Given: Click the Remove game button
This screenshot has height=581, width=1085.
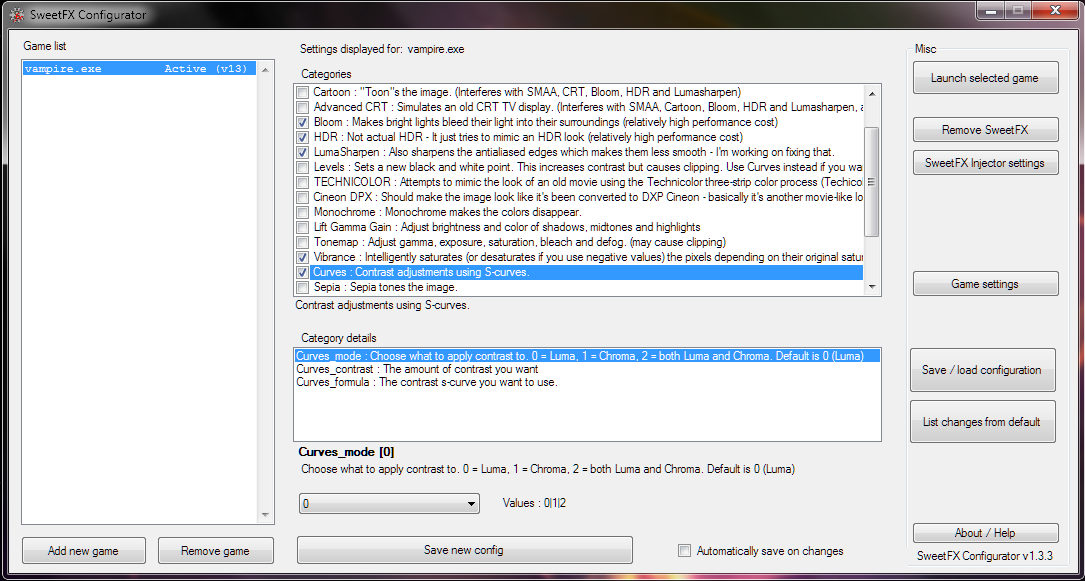Looking at the screenshot, I should click(x=215, y=551).
